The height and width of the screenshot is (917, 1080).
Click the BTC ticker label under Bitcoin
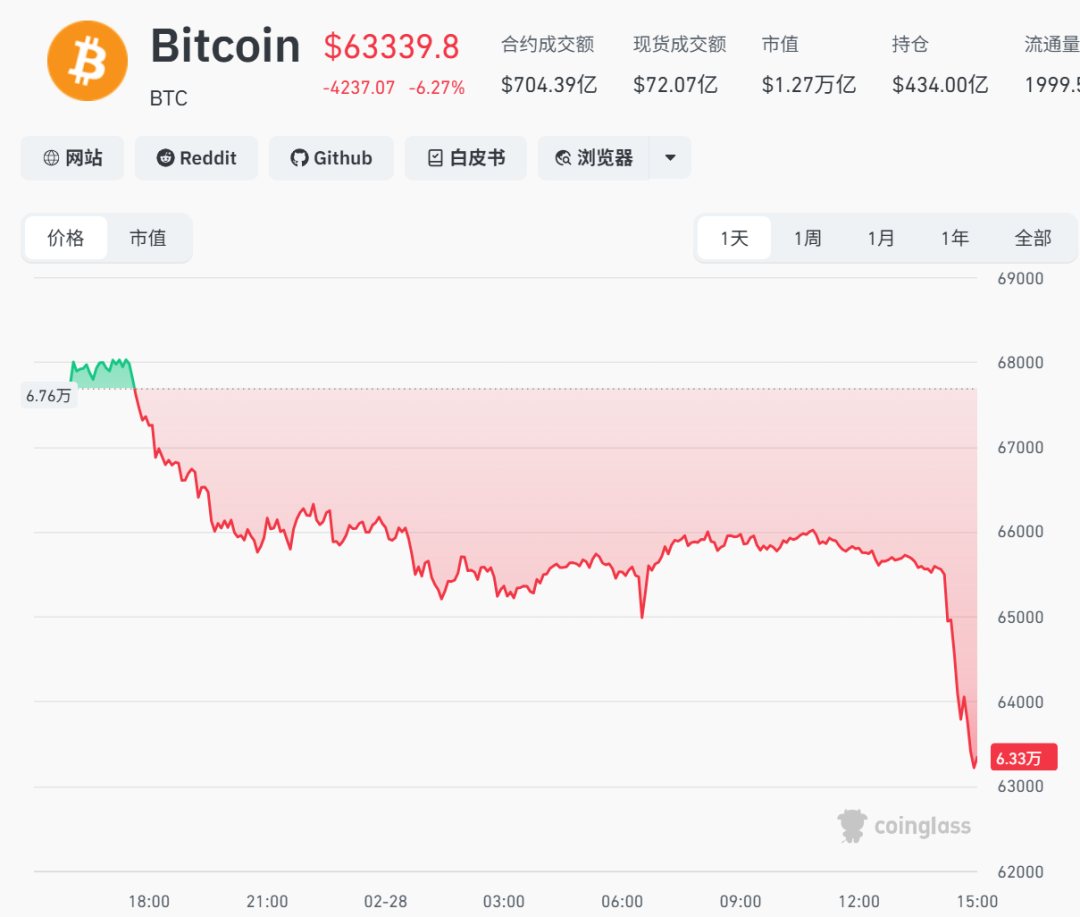coord(168,99)
